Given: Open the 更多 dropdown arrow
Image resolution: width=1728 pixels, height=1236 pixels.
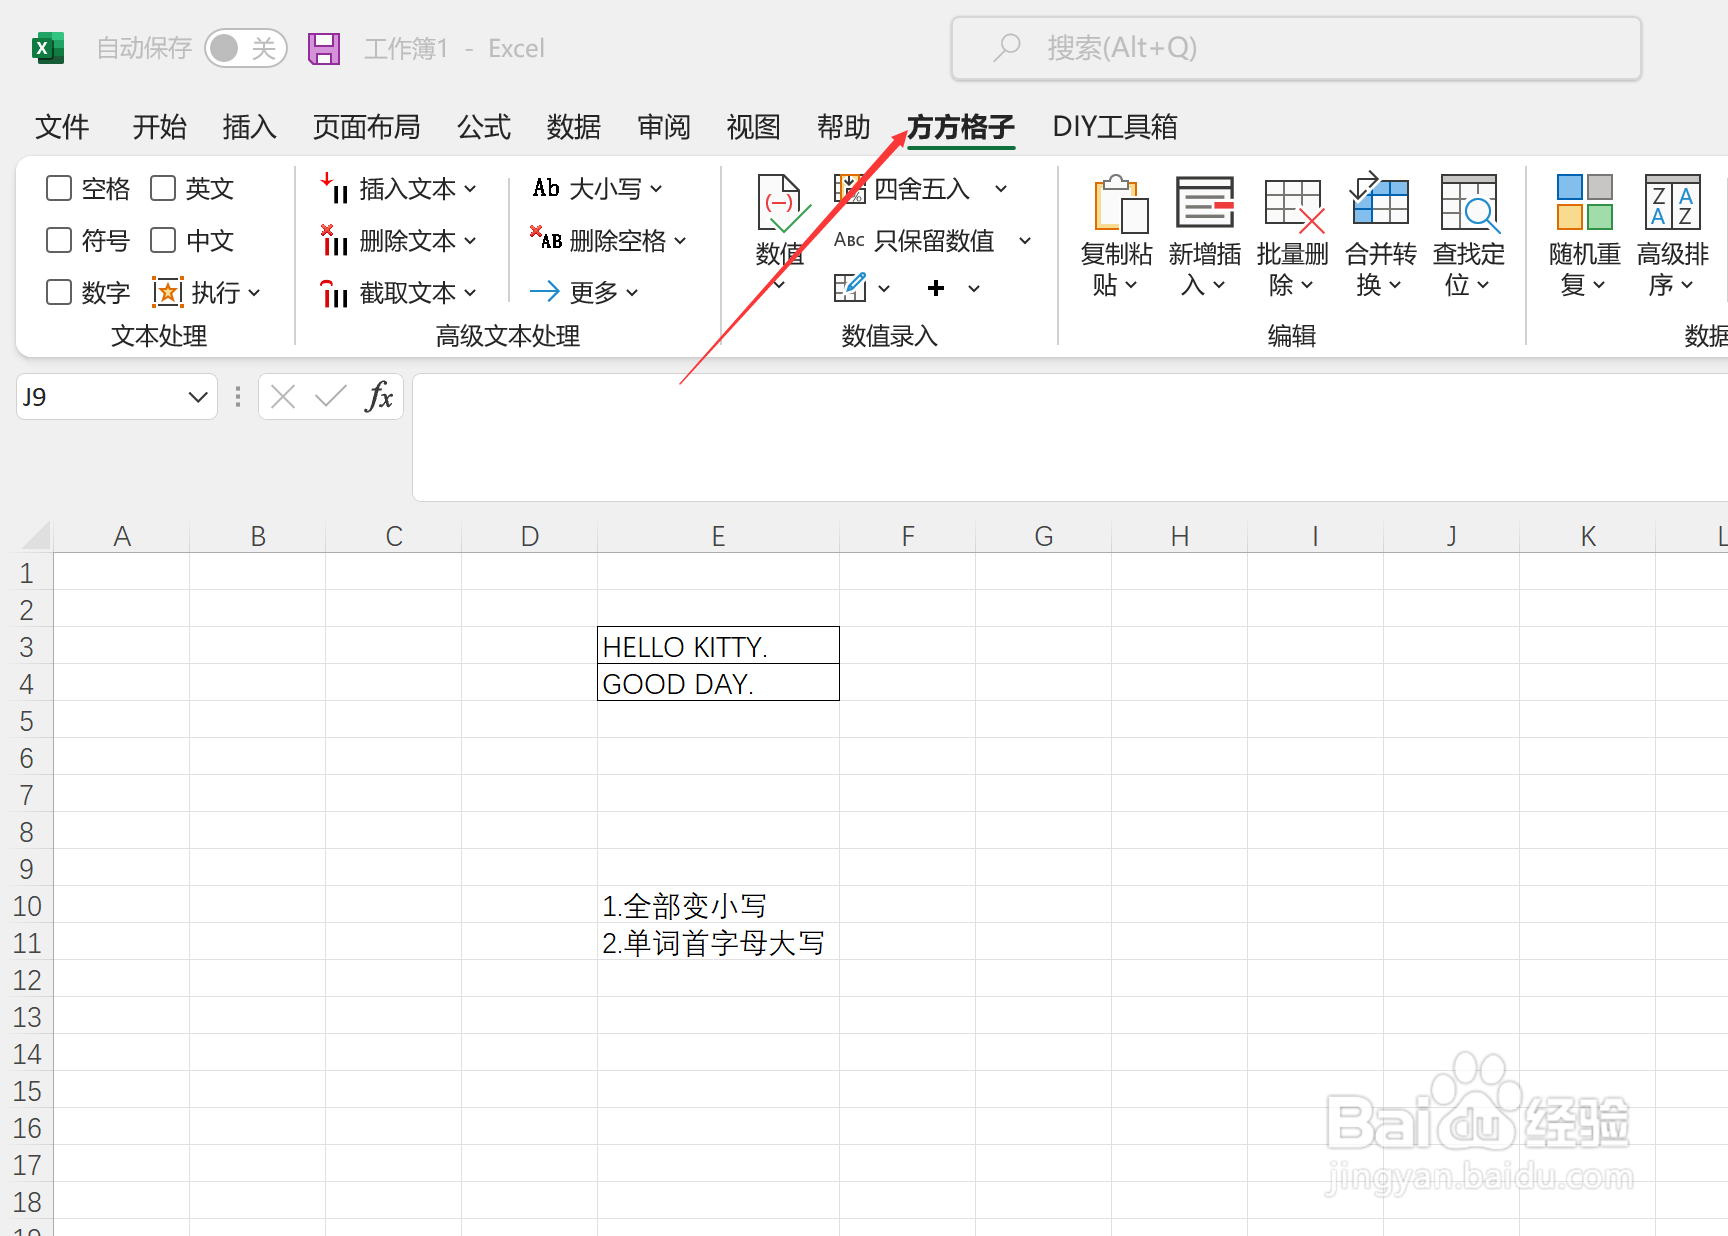Looking at the screenshot, I should (632, 292).
